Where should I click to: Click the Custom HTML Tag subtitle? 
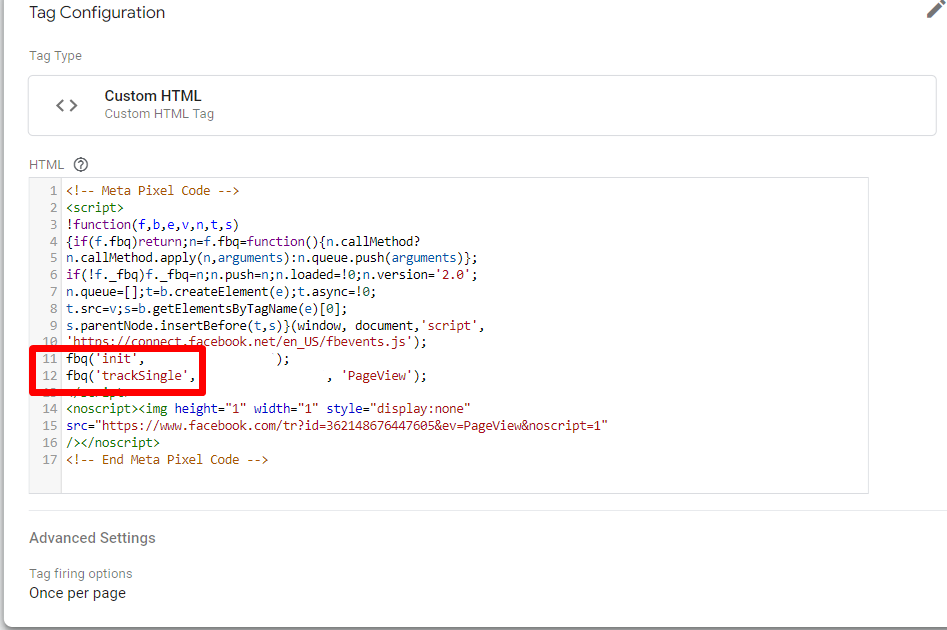click(x=159, y=114)
